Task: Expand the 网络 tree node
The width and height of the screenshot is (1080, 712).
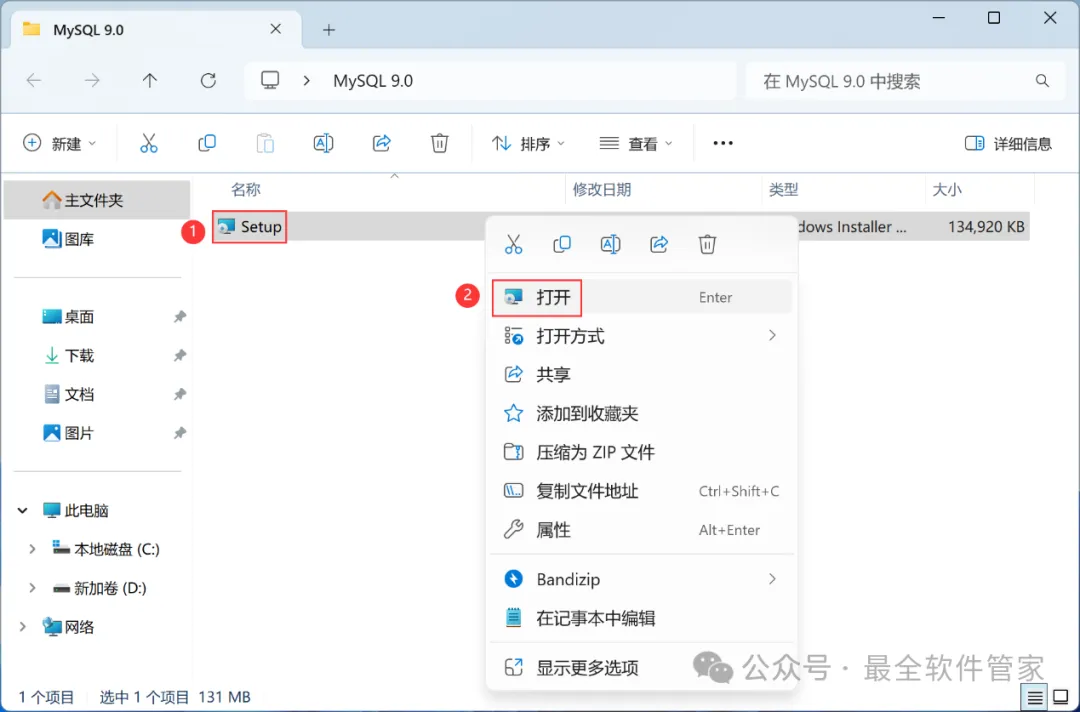Action: tap(23, 627)
